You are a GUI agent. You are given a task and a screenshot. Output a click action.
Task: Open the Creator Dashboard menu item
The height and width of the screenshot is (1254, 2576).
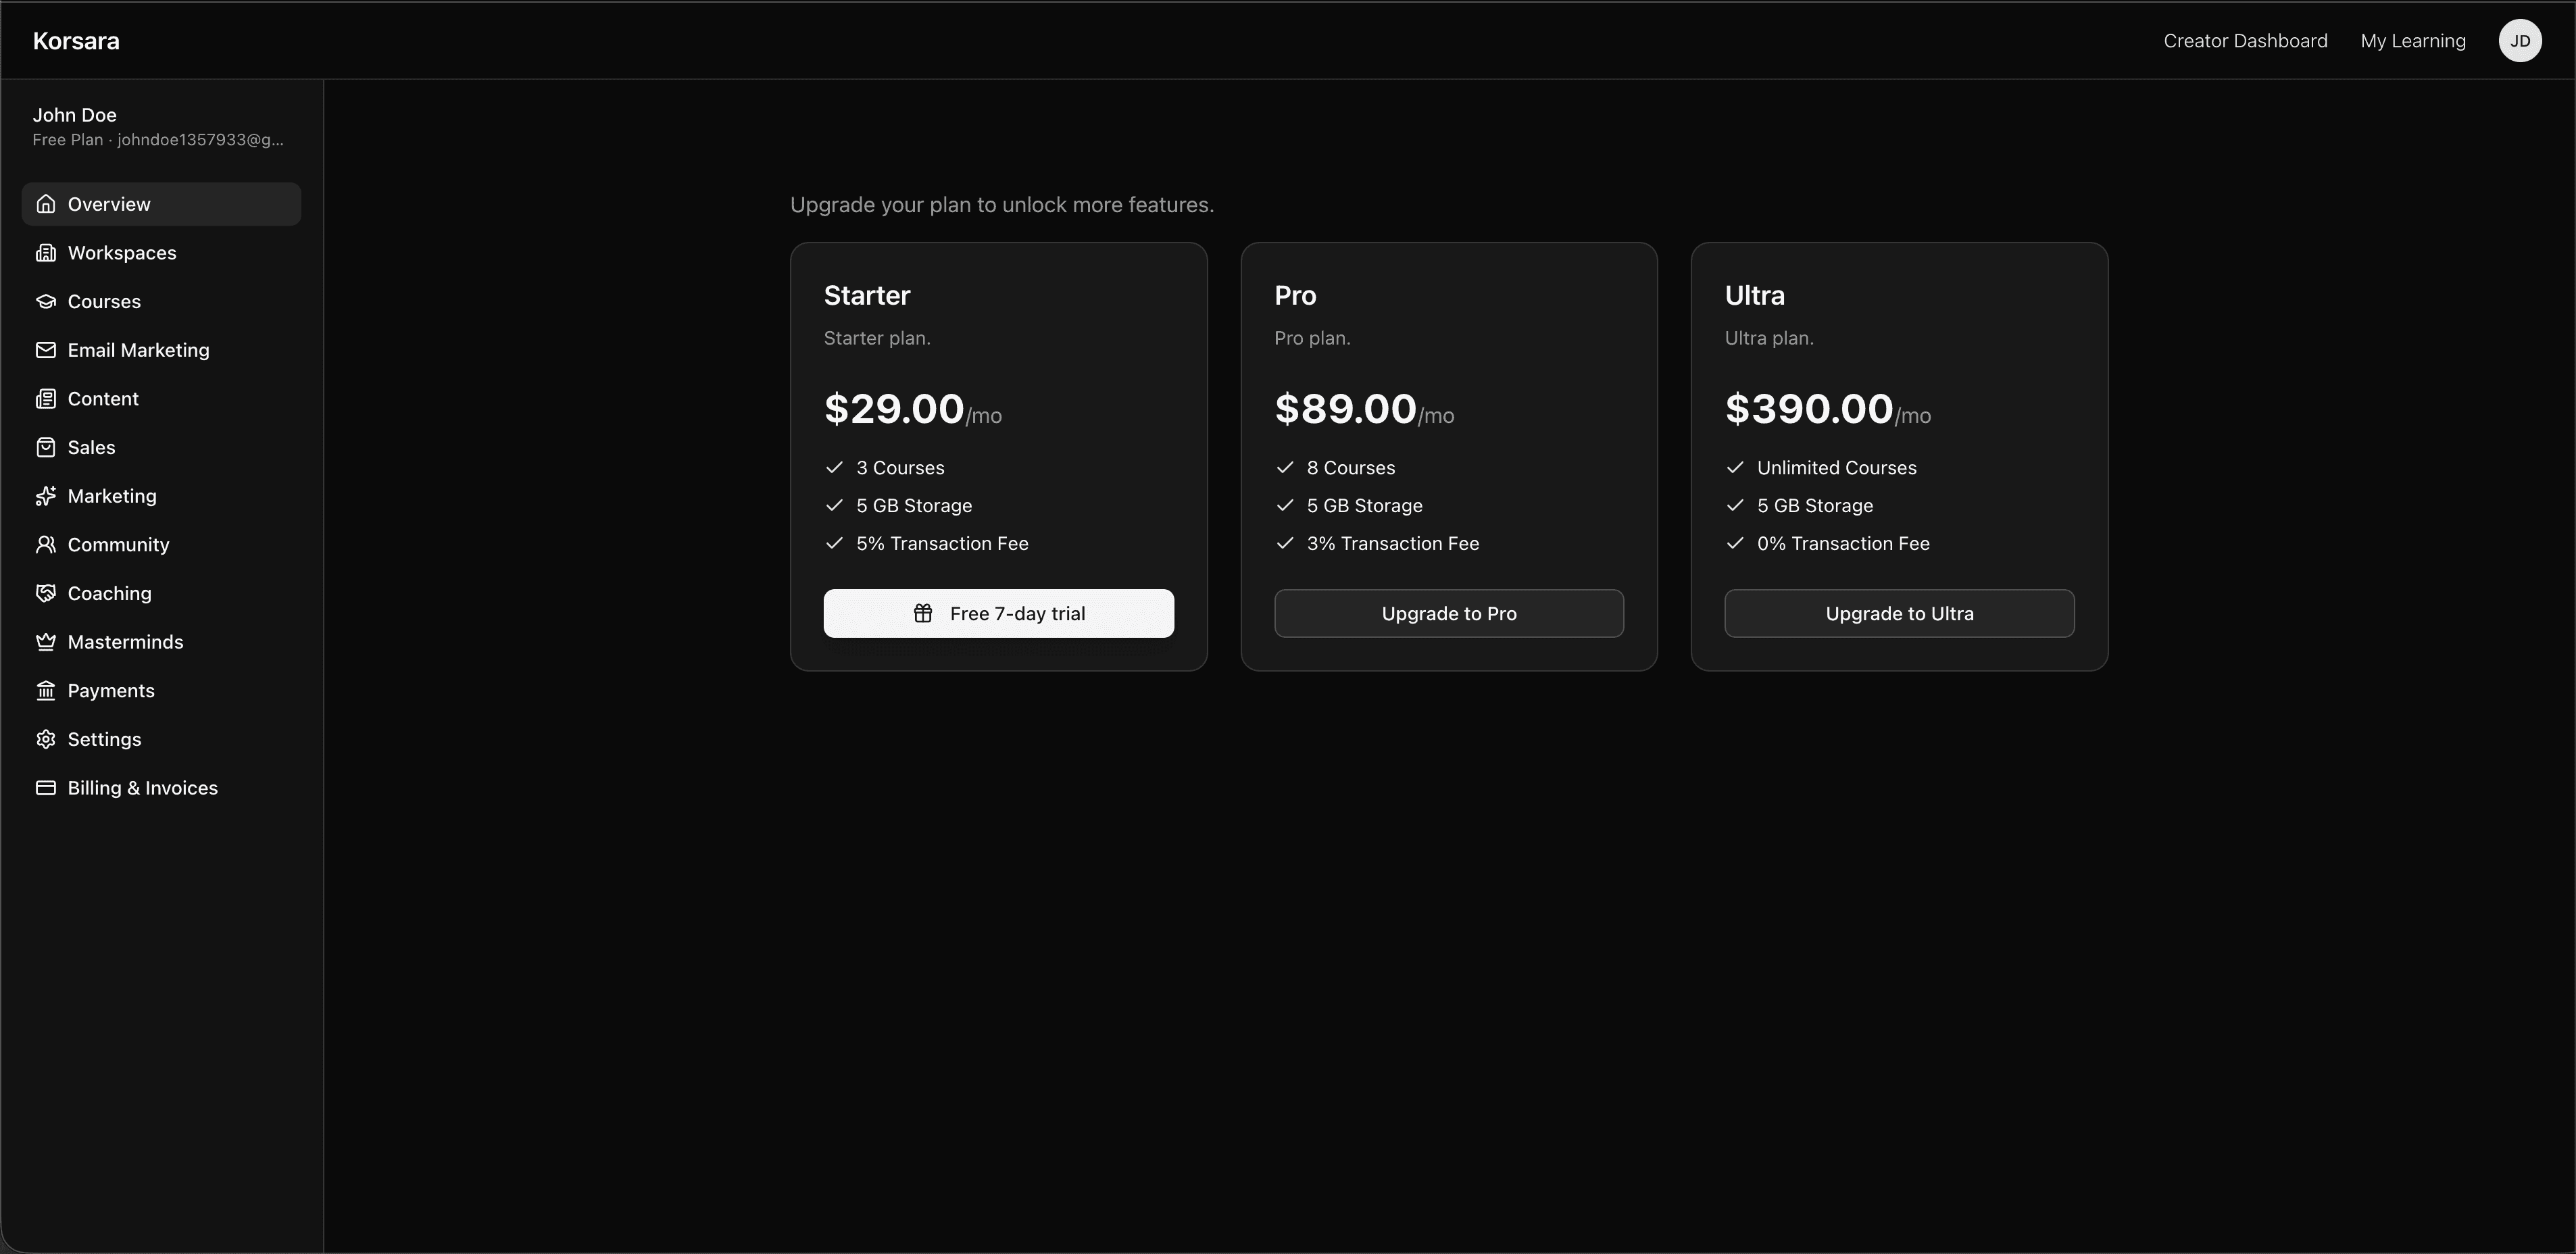pyautogui.click(x=2245, y=40)
